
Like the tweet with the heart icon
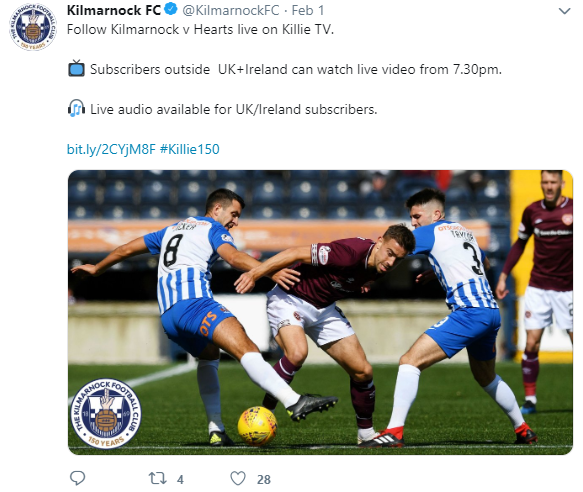238,479
